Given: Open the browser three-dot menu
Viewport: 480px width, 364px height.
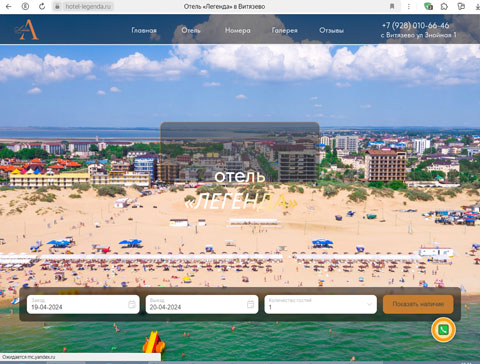Looking at the screenshot, I should coord(409,6).
